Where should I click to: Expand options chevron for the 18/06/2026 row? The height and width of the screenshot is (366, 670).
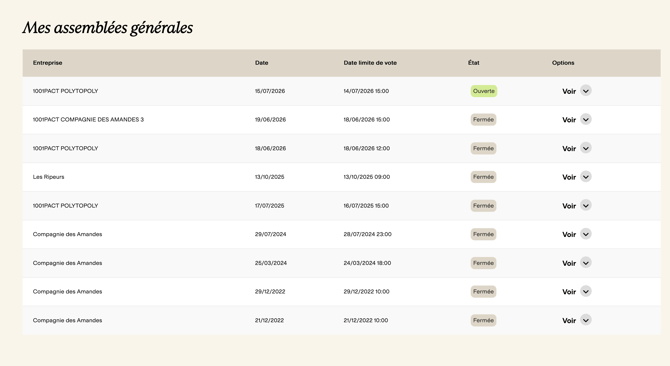586,148
